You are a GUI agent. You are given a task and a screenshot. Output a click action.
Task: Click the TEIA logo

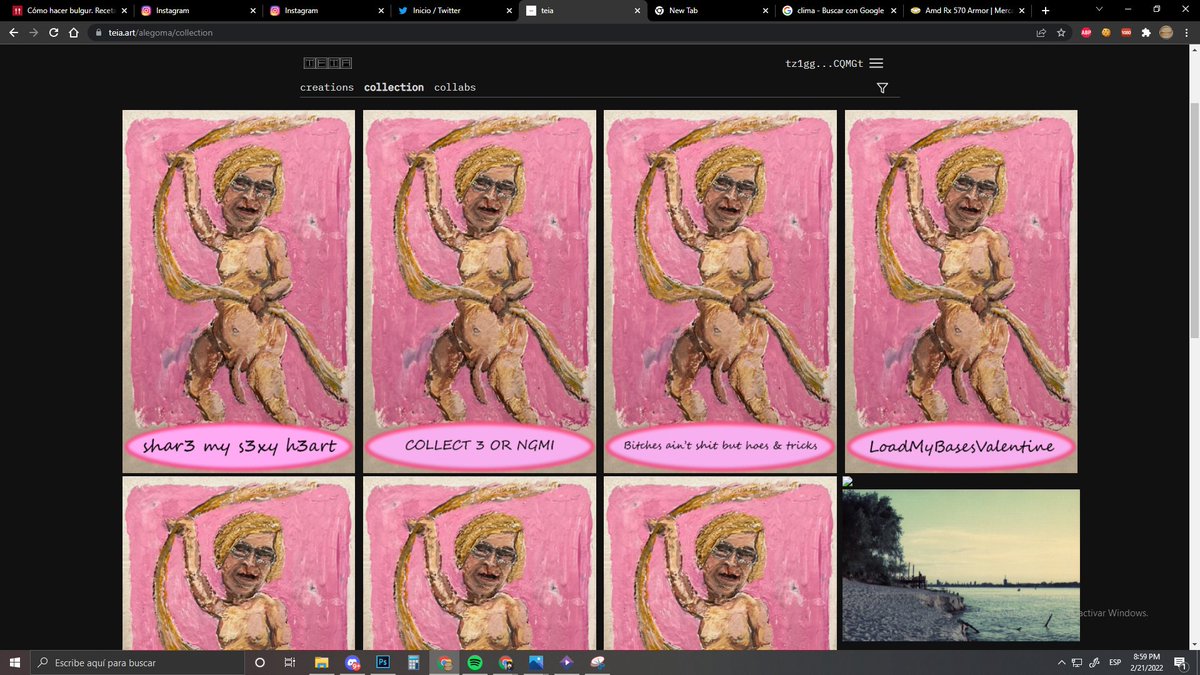(327, 63)
